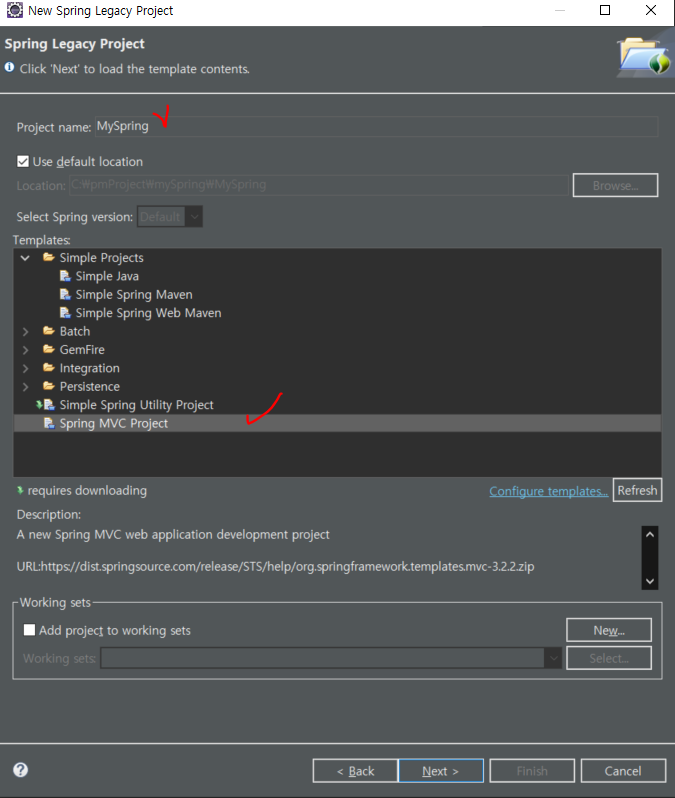Toggle the Use default location checkbox
This screenshot has width=675, height=798.
(23, 162)
